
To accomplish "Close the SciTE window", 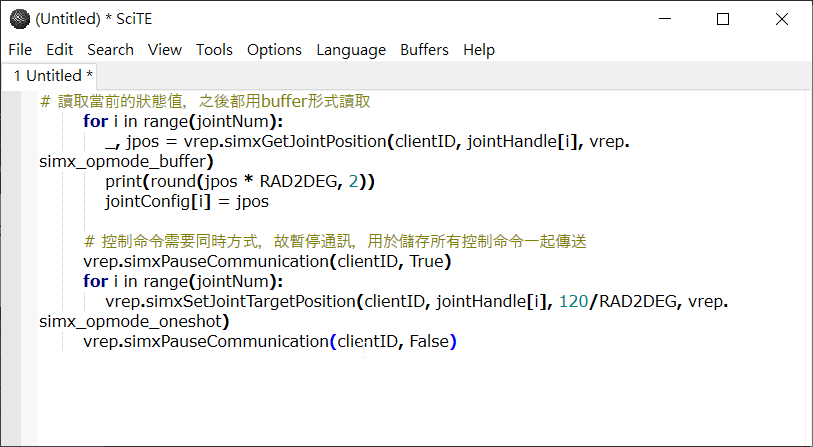I will (x=782, y=19).
